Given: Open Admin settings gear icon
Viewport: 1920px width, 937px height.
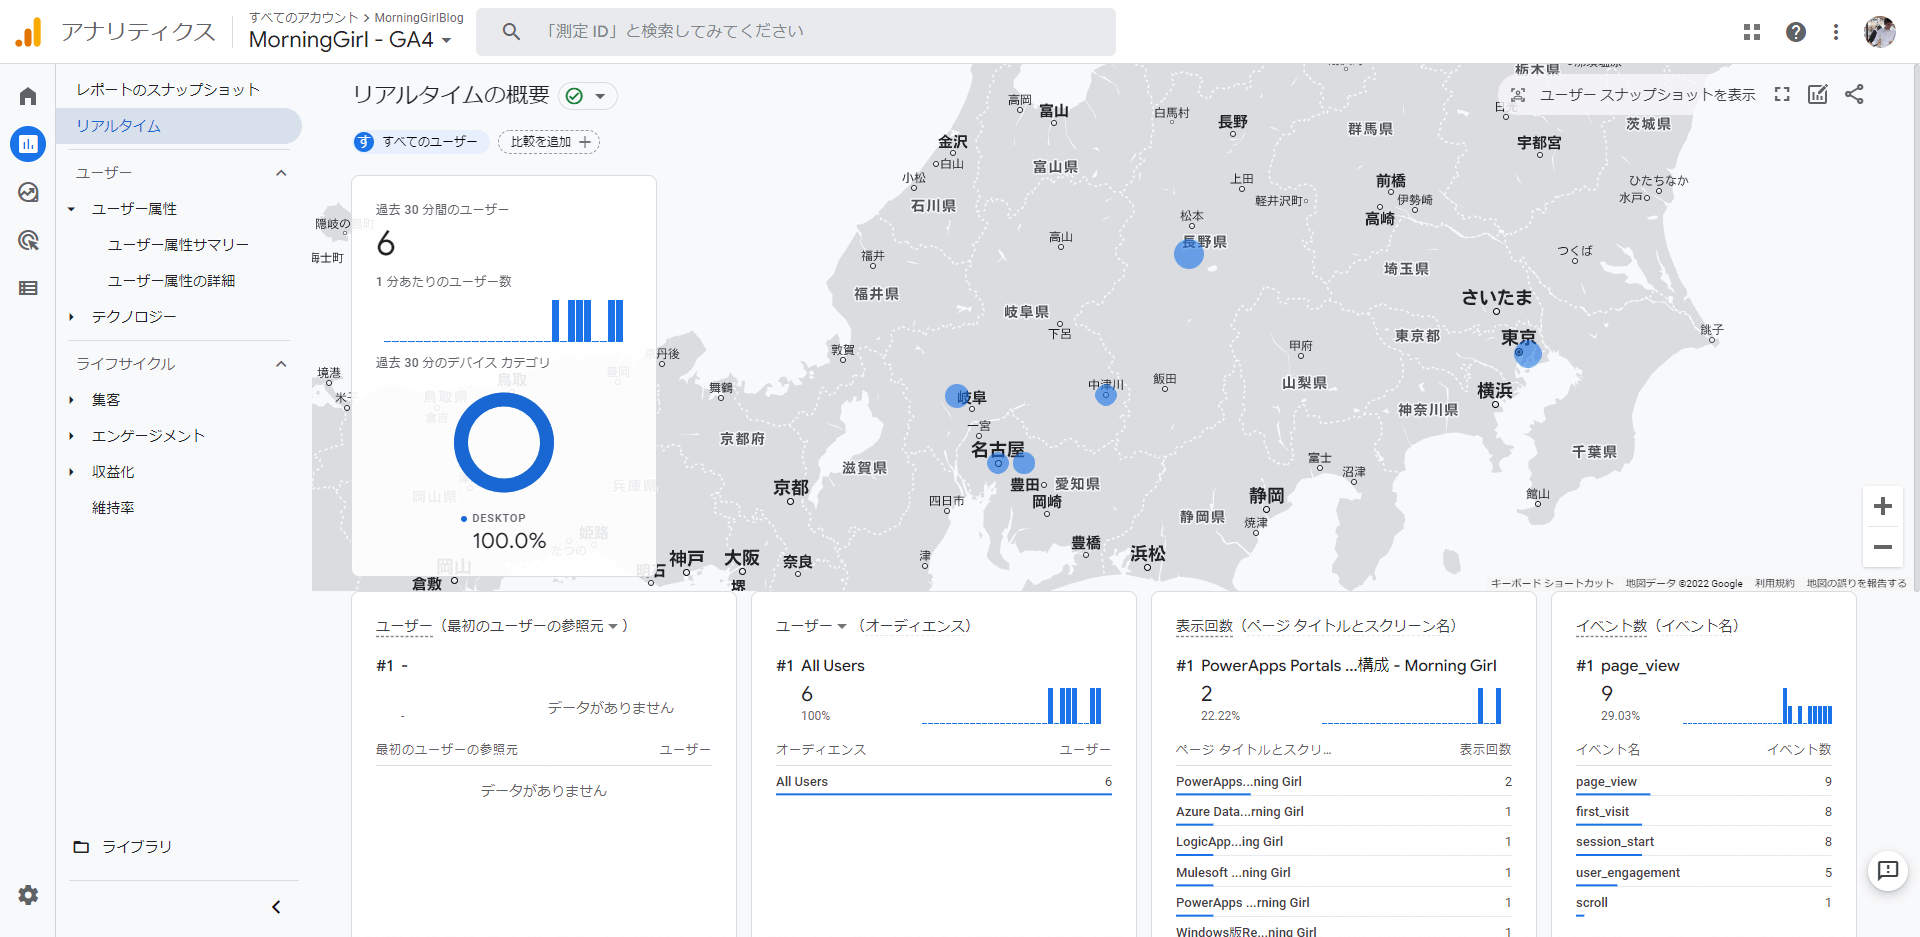Looking at the screenshot, I should pyautogui.click(x=28, y=895).
